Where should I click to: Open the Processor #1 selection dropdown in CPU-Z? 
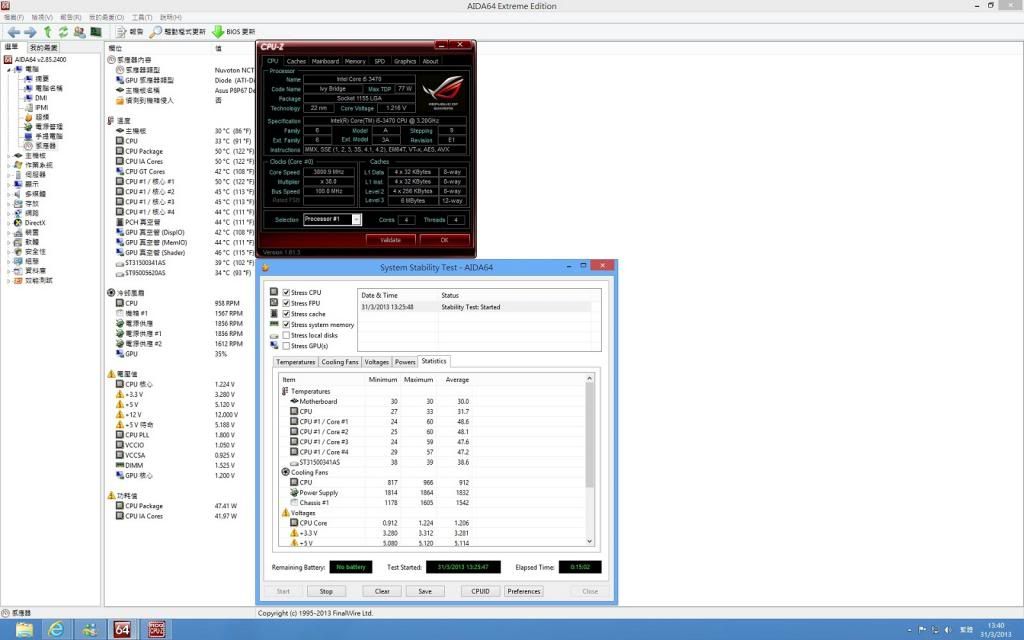357,219
